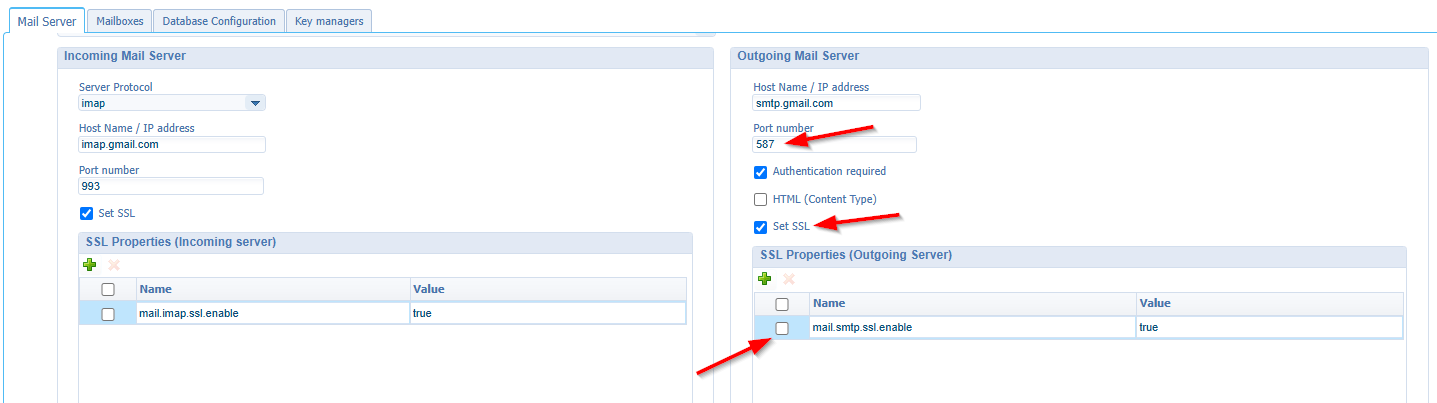The width and height of the screenshot is (1437, 403).
Task: Add a new incoming SSL property
Action: click(90, 265)
